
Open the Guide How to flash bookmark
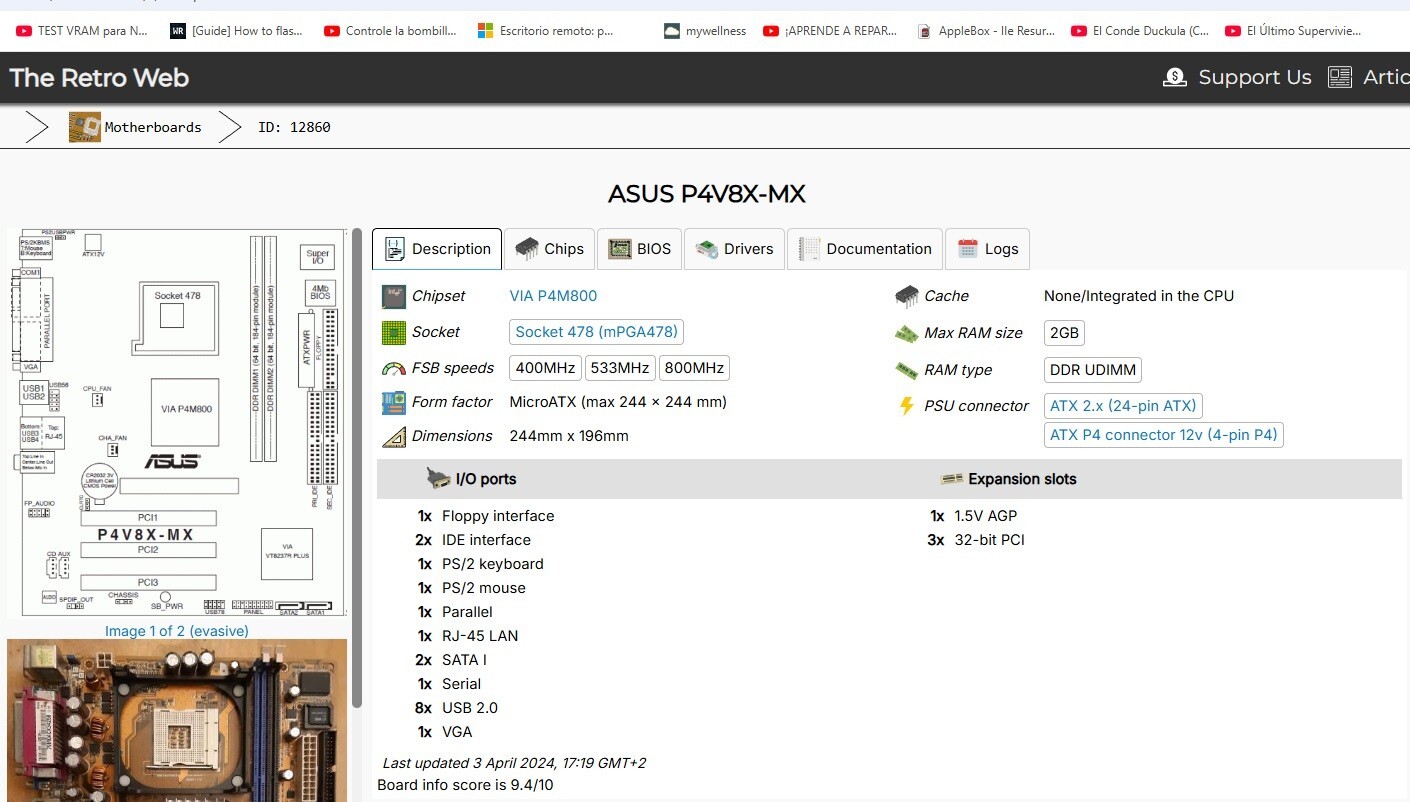pyautogui.click(x=237, y=31)
